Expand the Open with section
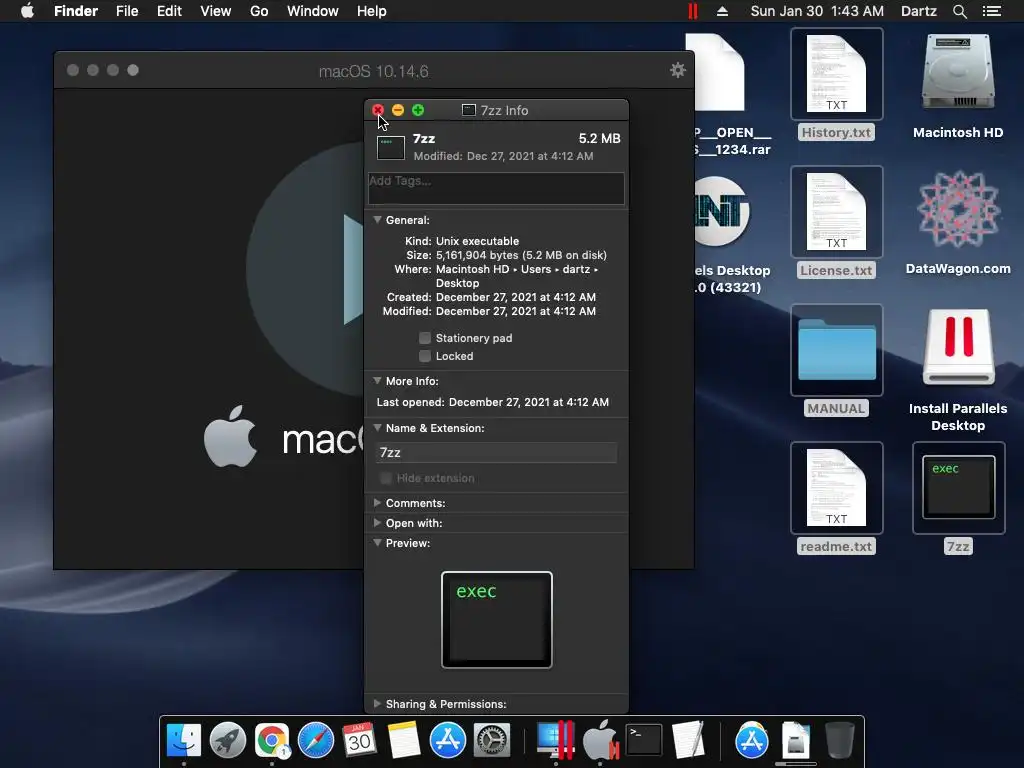 [x=377, y=523]
